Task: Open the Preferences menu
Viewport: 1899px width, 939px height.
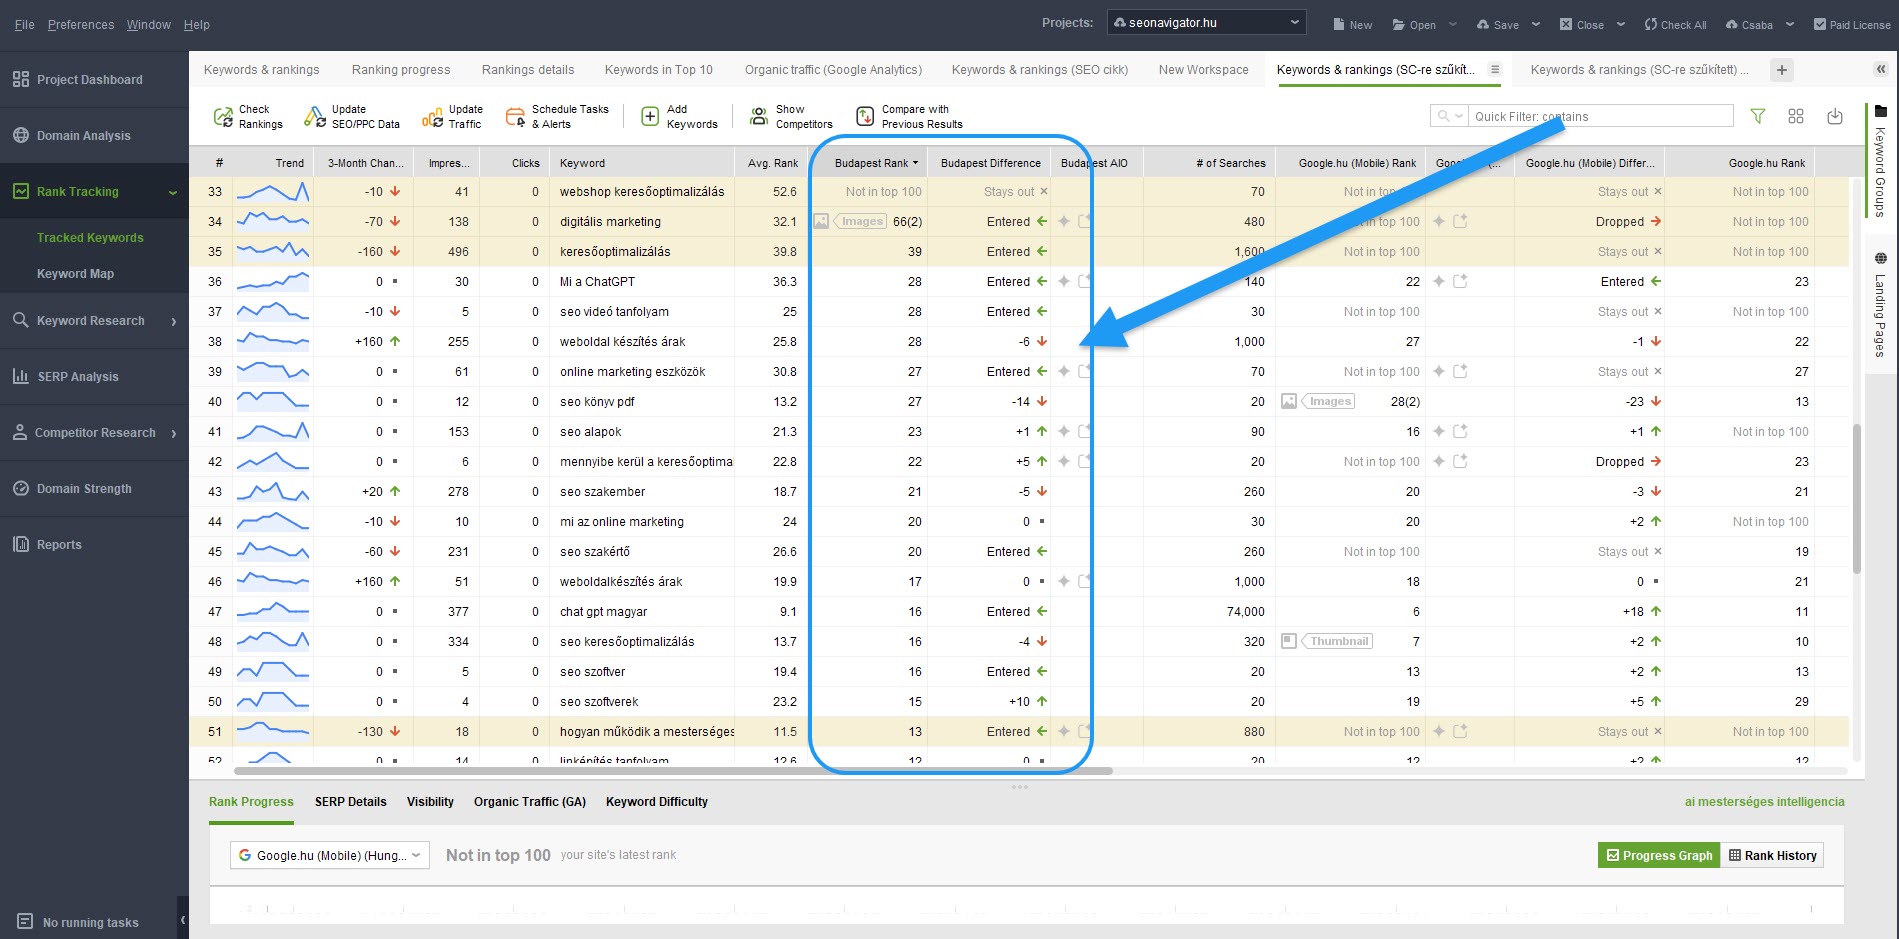Action: point(81,25)
